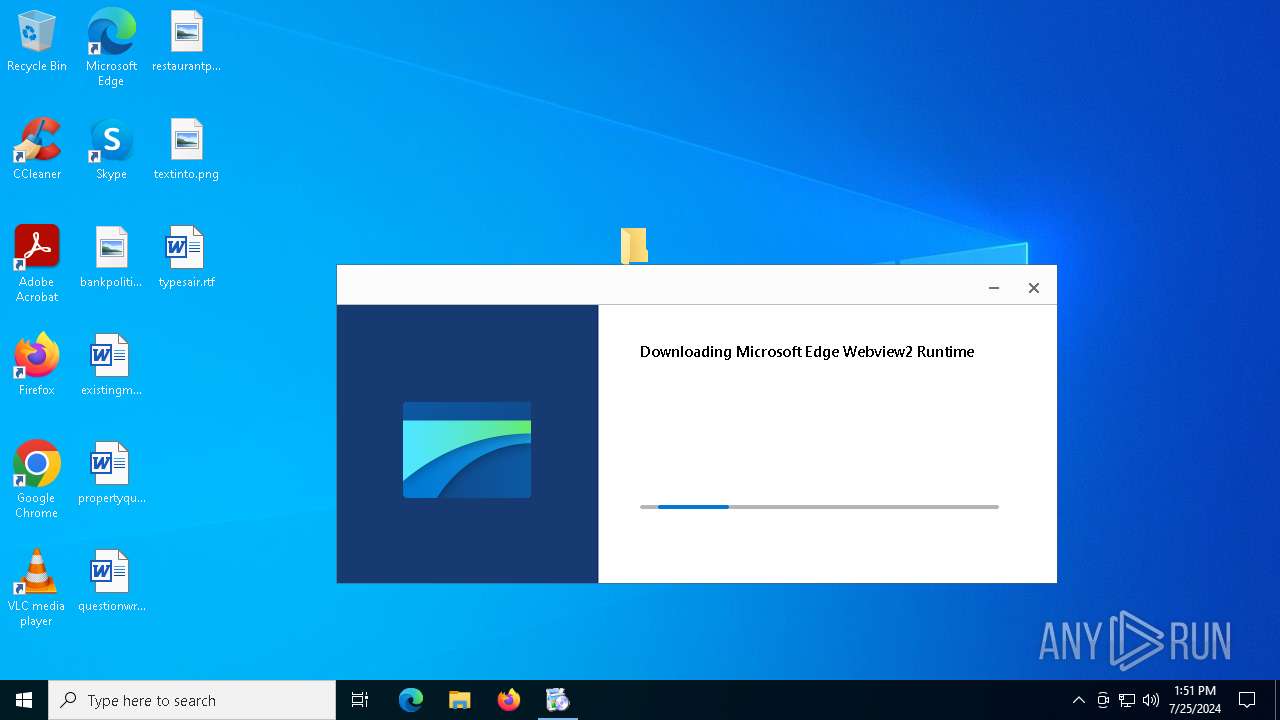The height and width of the screenshot is (720, 1280).
Task: Click the Windows Start button
Action: tap(24, 700)
